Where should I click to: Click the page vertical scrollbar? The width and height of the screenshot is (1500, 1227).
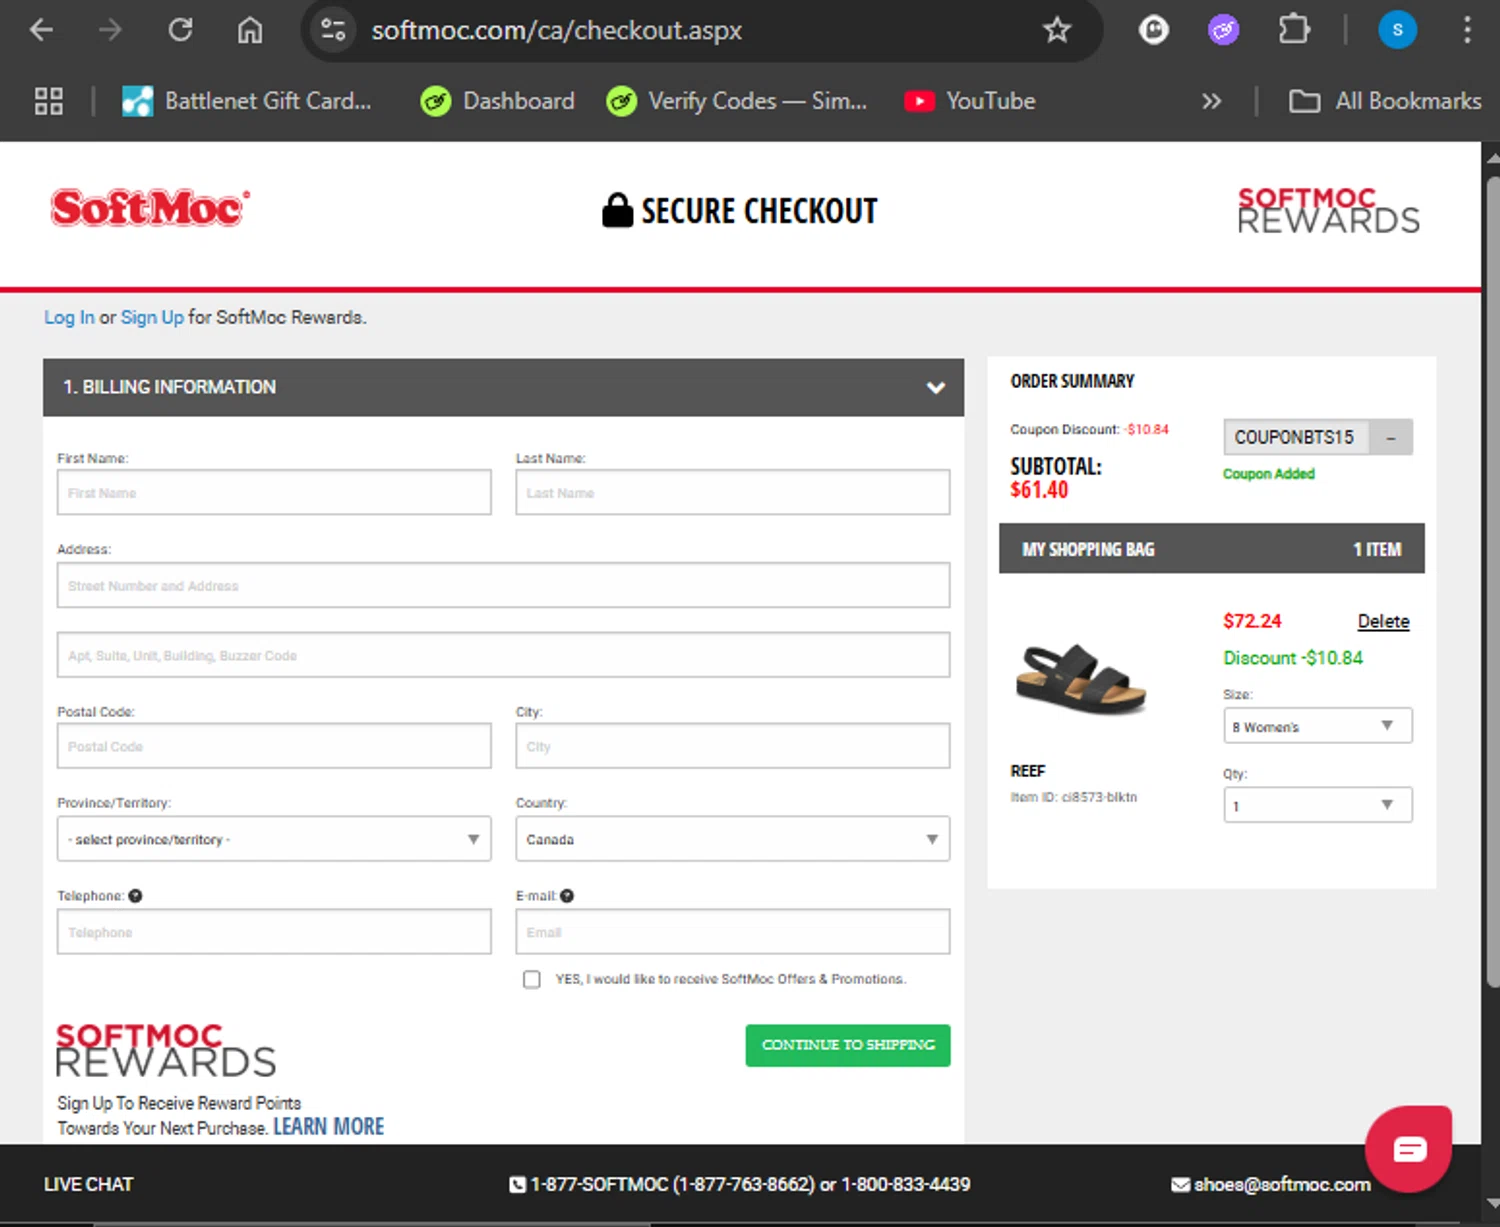click(1492, 580)
